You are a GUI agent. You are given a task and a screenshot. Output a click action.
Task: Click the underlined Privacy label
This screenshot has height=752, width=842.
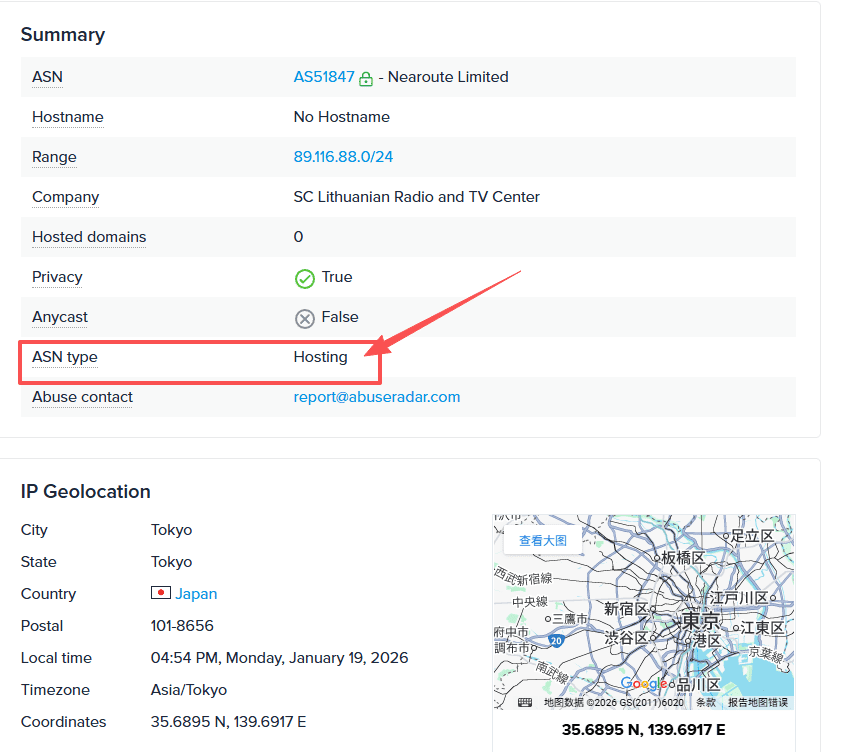(57, 277)
